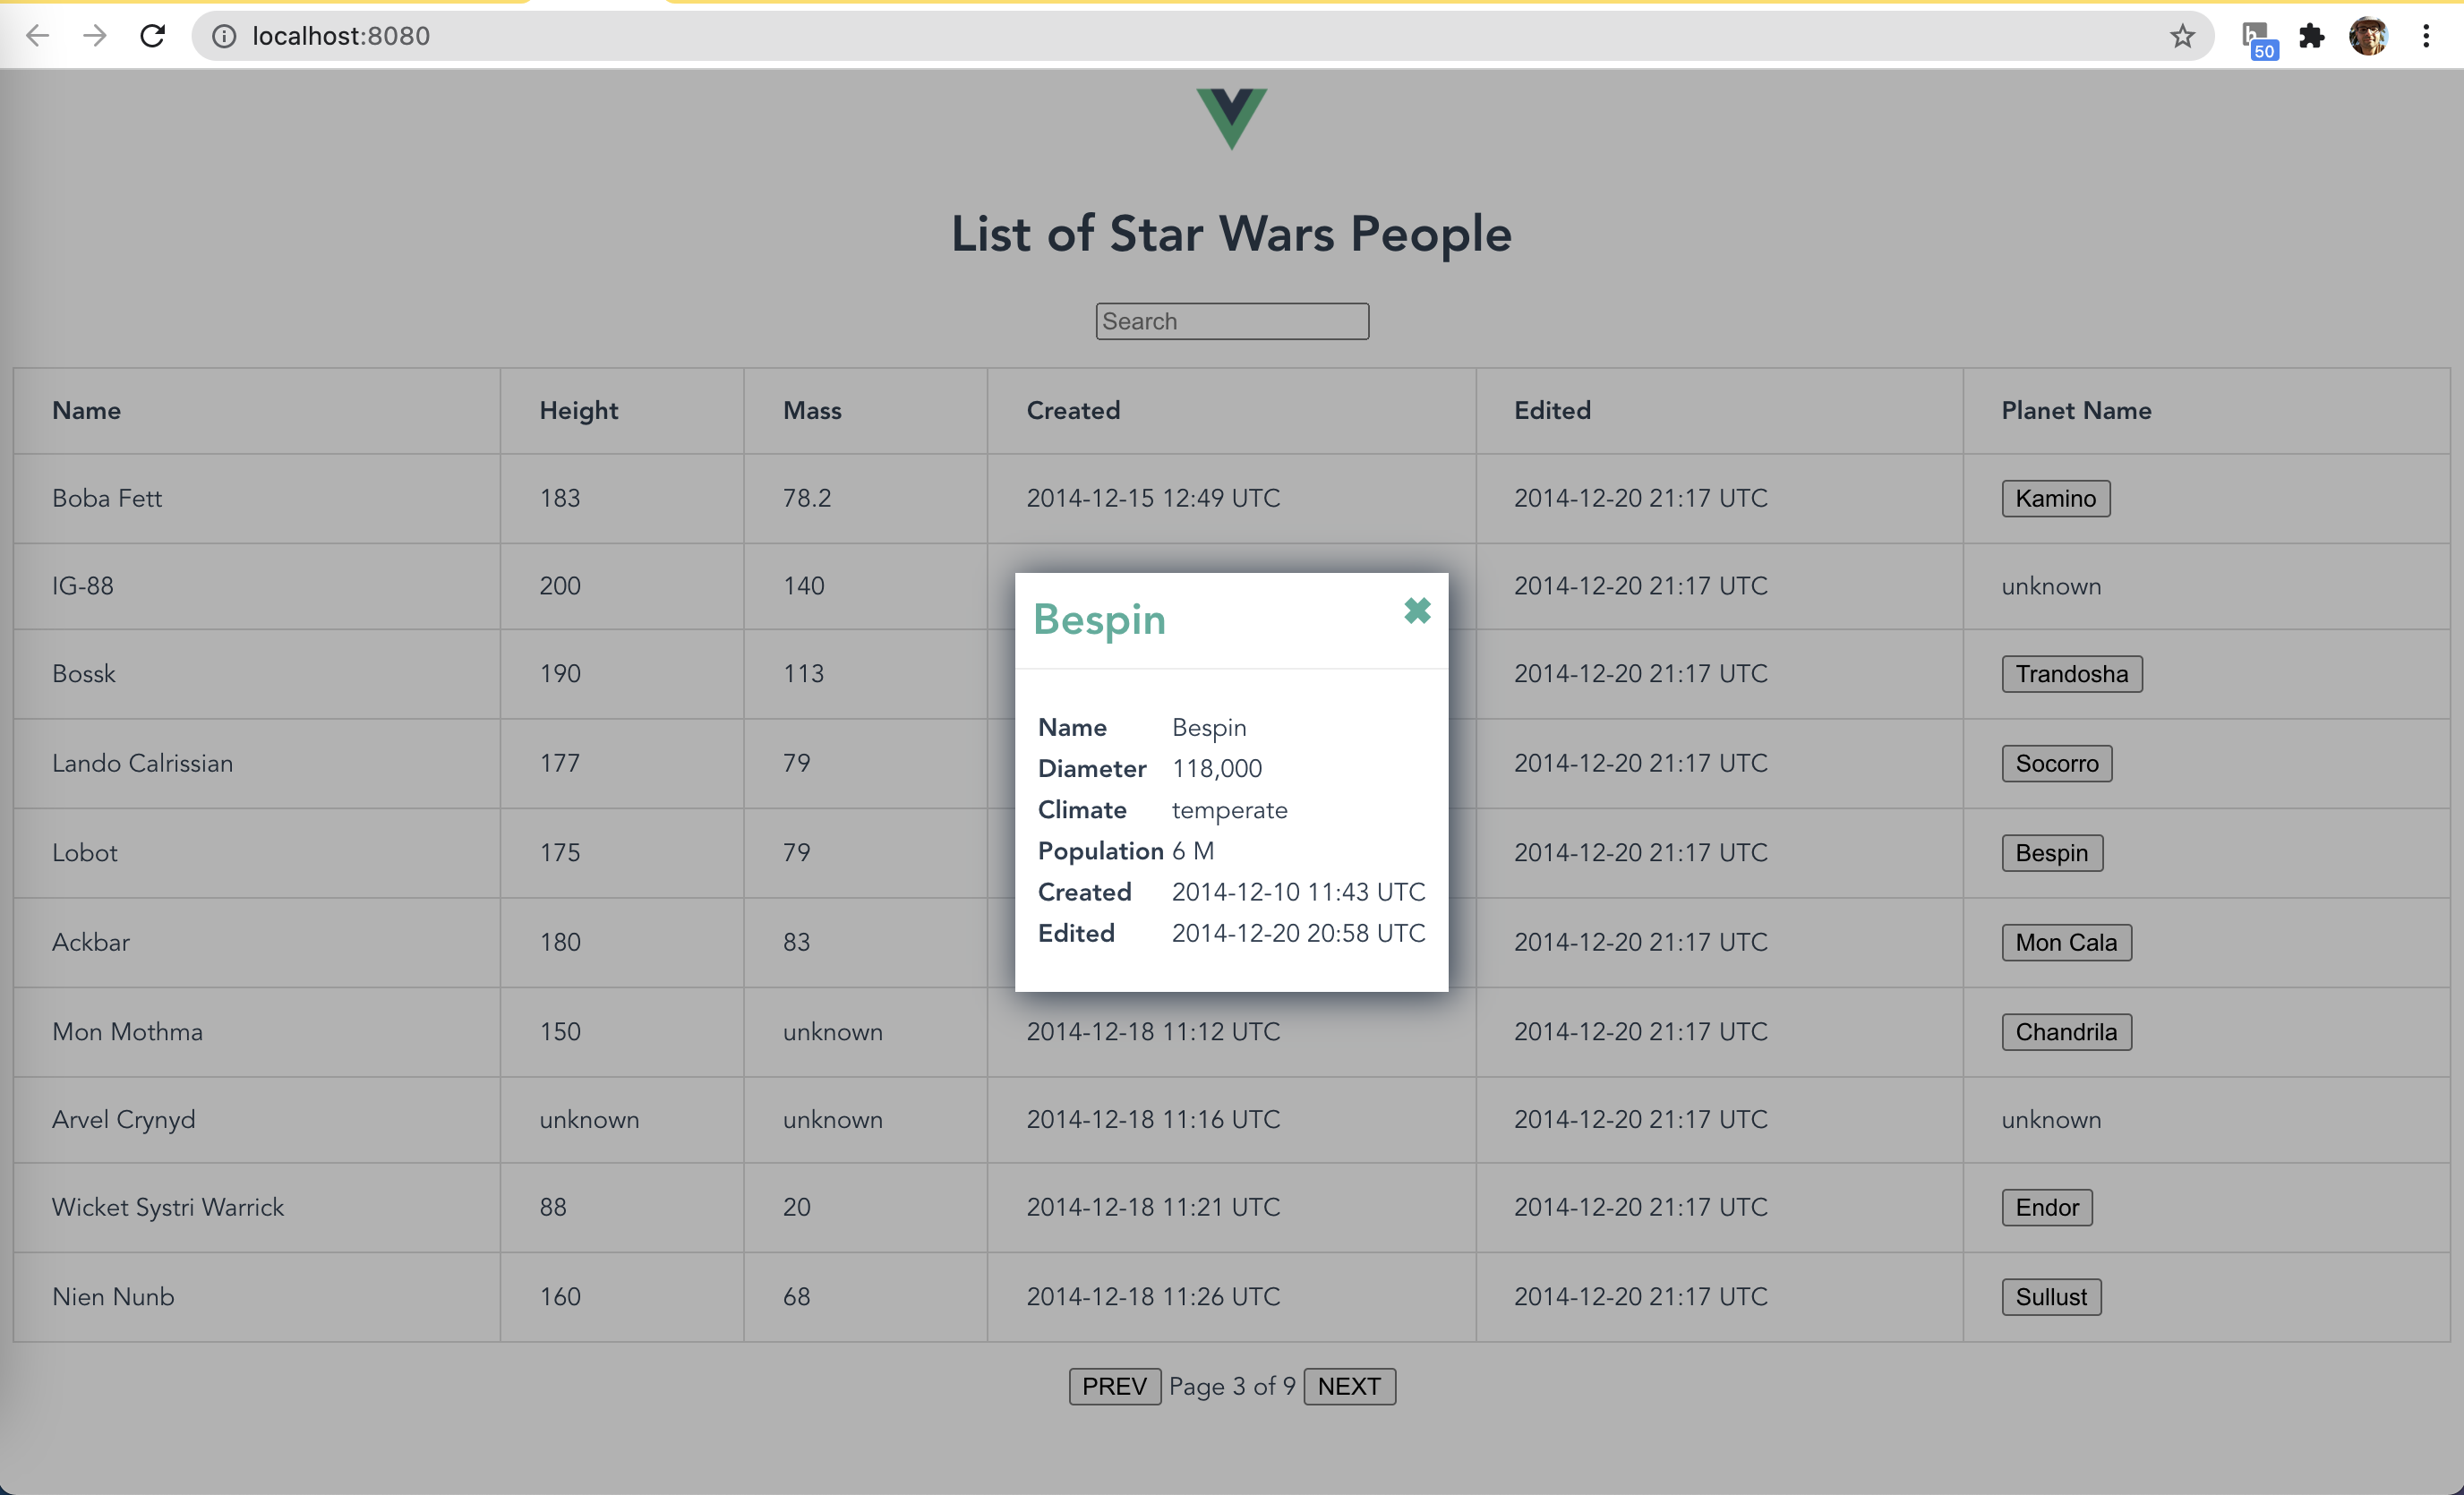
Task: Click the Vue logo at top
Action: [1231, 118]
